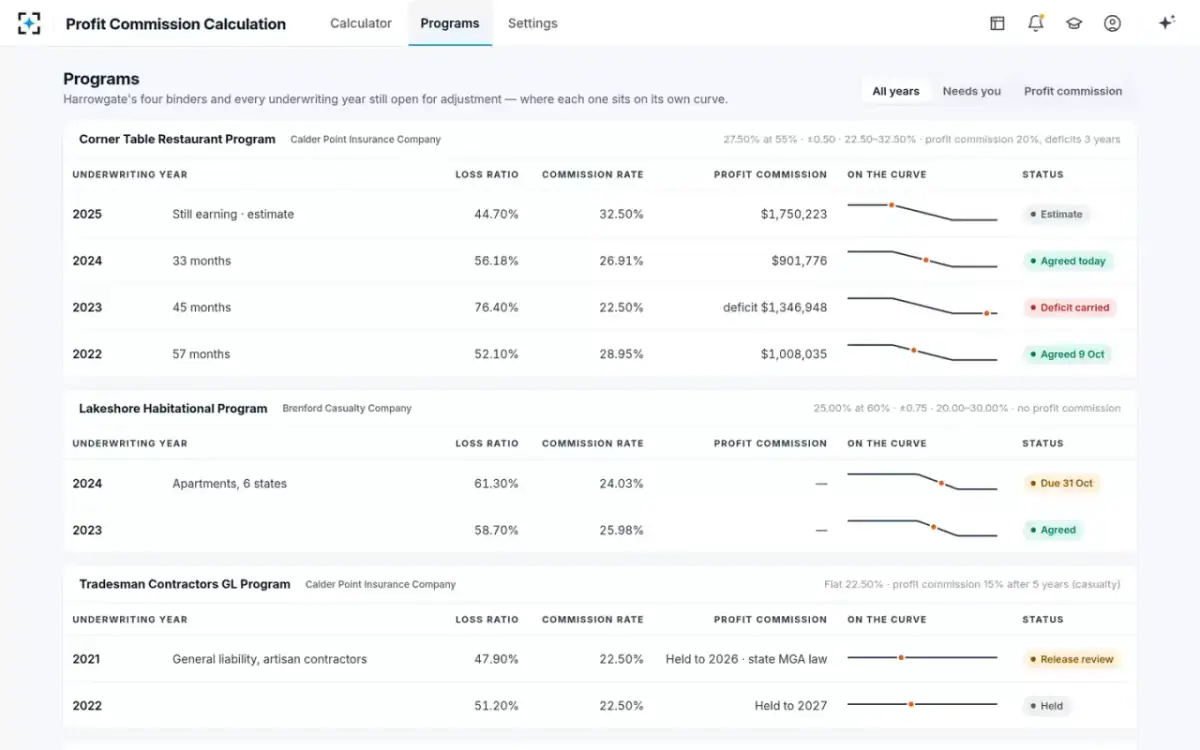Go to the Settings tab

pos(533,23)
